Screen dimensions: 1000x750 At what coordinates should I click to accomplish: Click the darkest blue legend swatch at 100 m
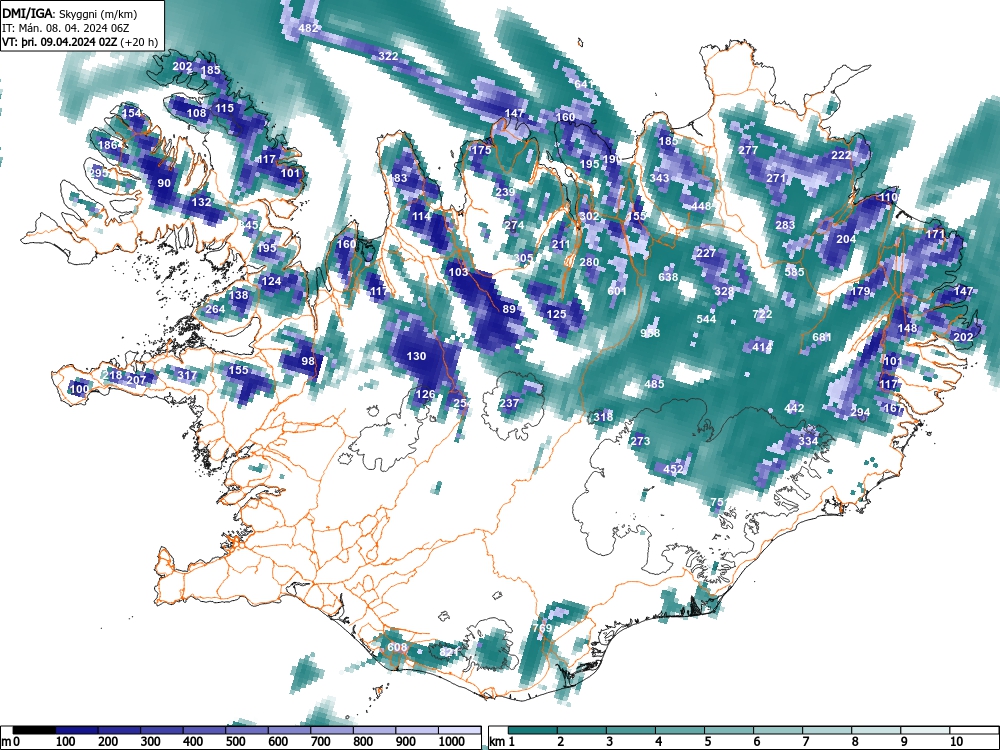[x=77, y=730]
